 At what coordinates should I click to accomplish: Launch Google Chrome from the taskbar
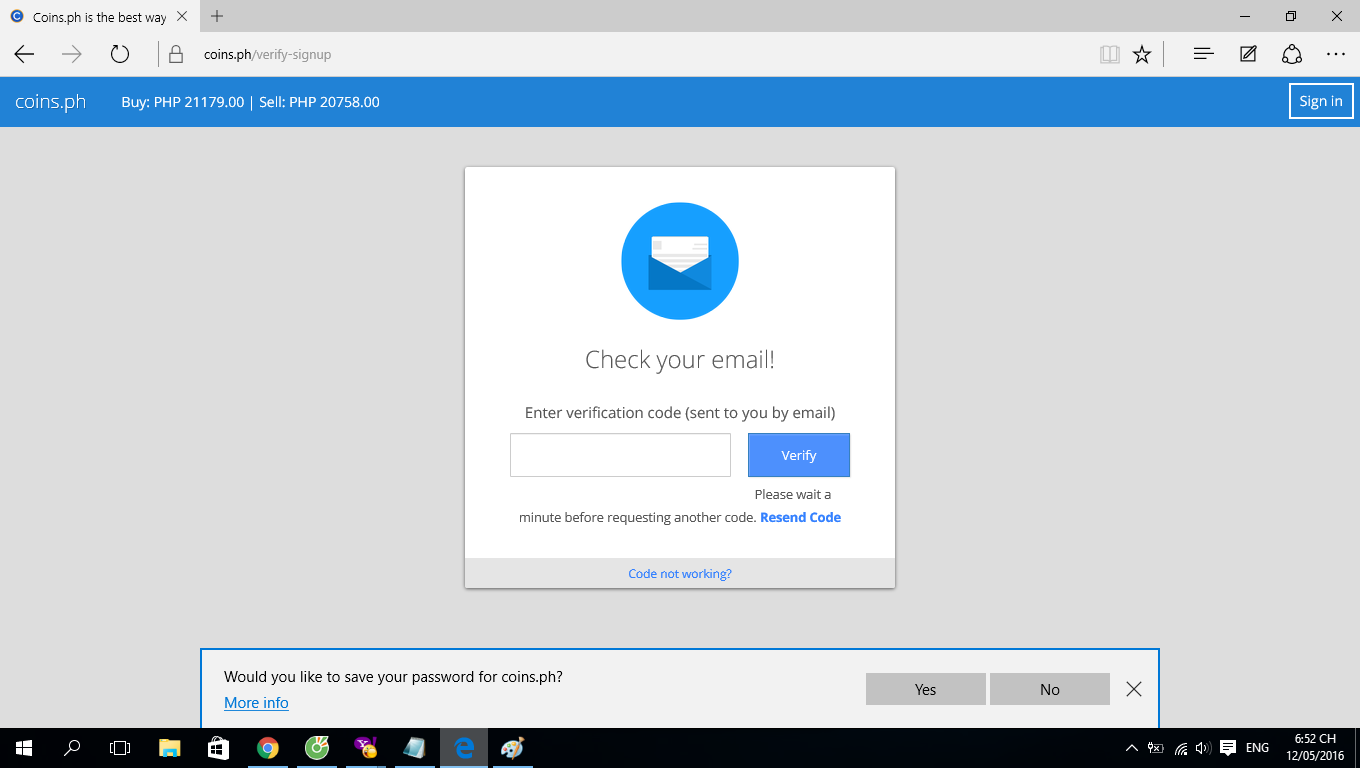click(x=267, y=748)
